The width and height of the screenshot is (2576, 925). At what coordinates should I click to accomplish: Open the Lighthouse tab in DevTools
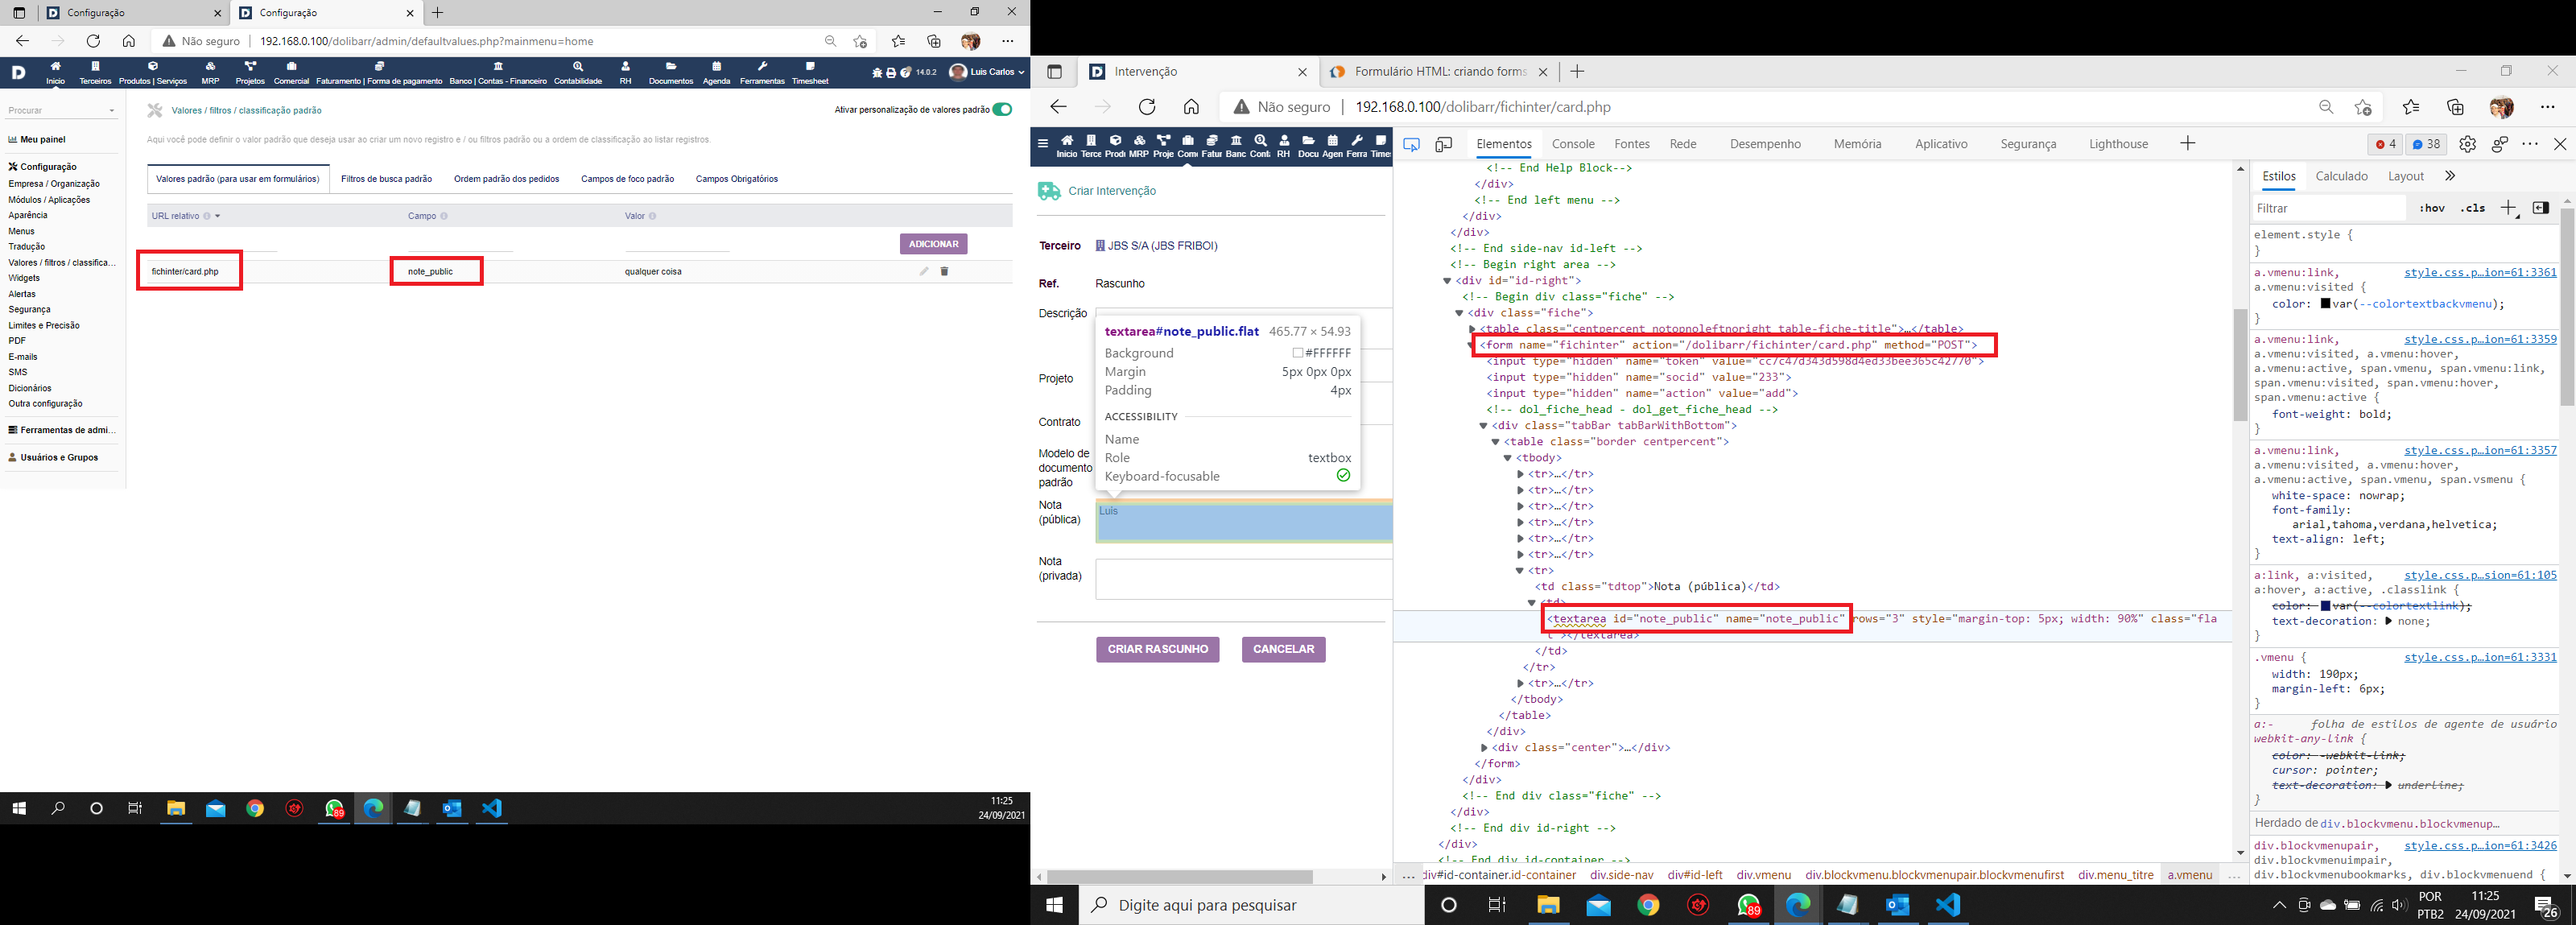click(2118, 144)
